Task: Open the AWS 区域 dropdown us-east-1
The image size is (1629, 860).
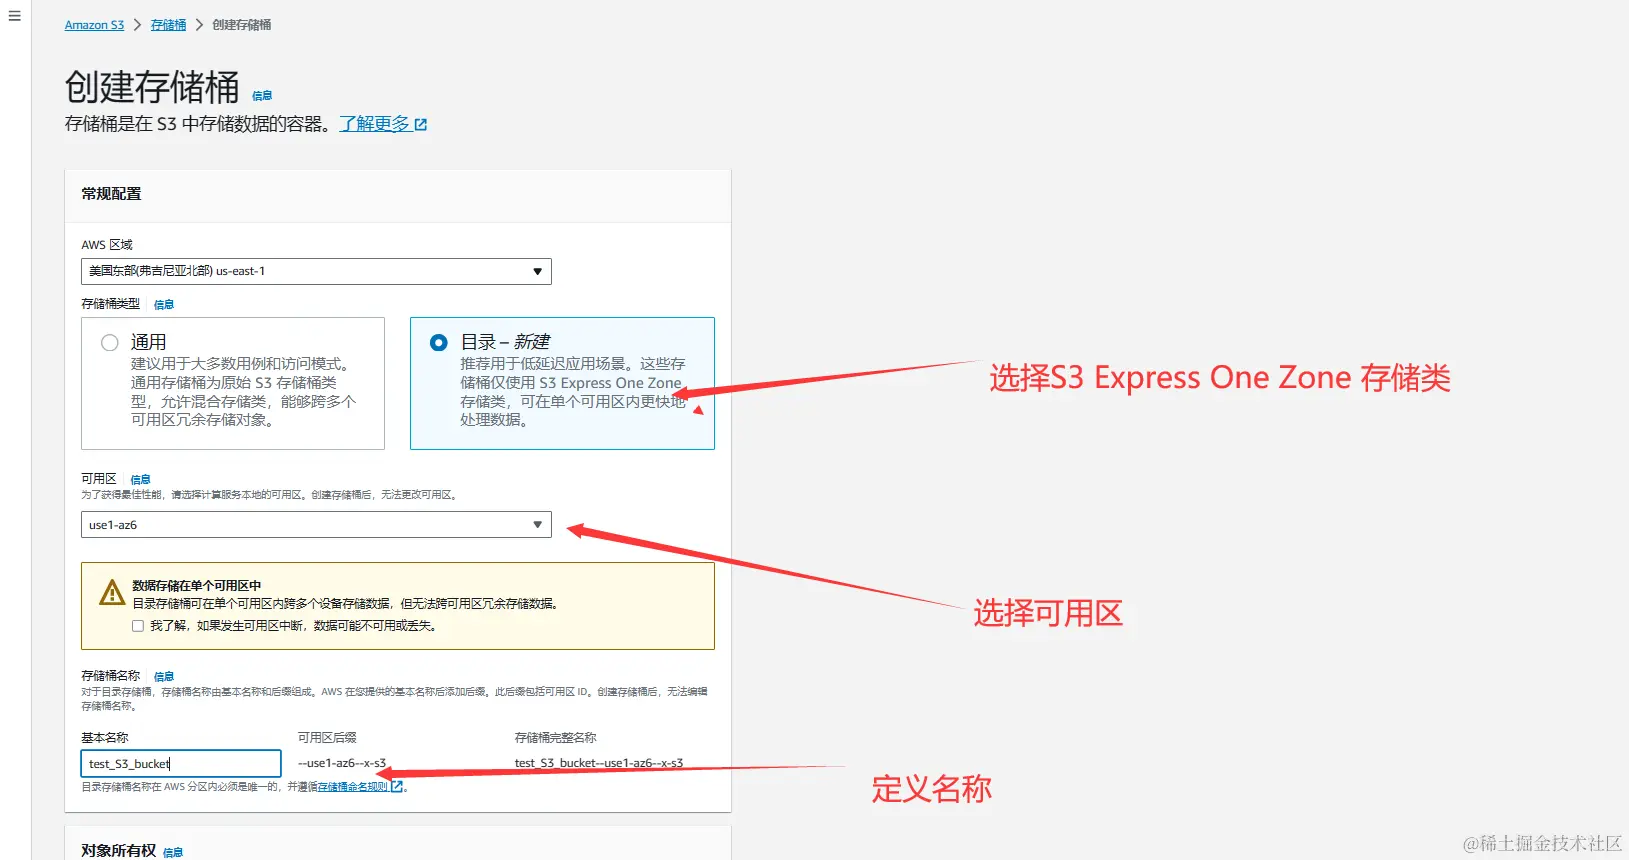Action: [x=316, y=271]
